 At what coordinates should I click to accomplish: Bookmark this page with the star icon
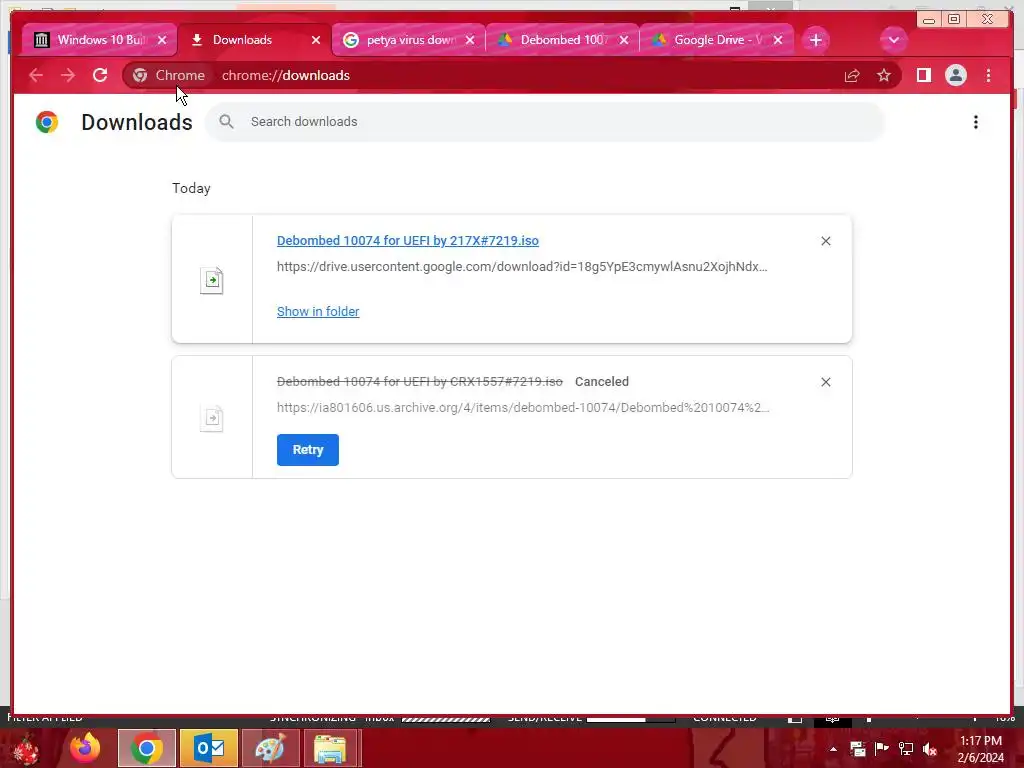pyautogui.click(x=884, y=76)
